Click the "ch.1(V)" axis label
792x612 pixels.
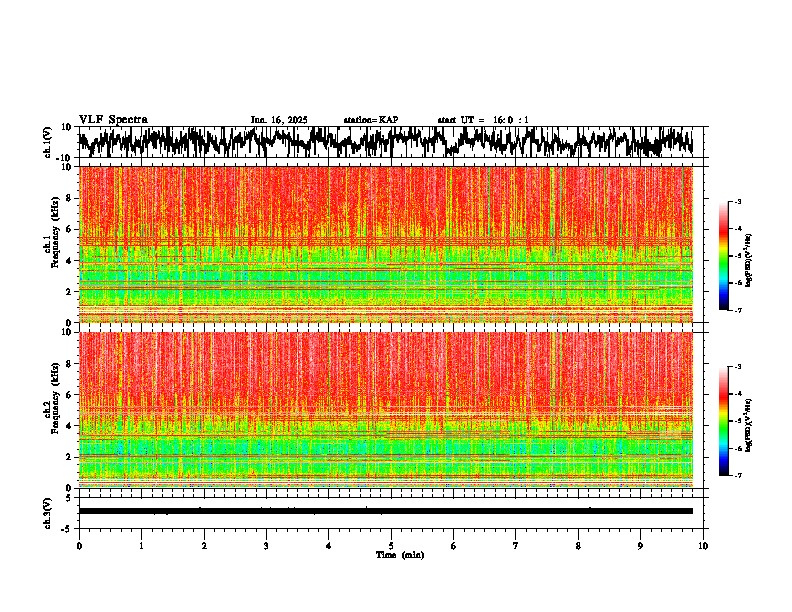tap(48, 142)
